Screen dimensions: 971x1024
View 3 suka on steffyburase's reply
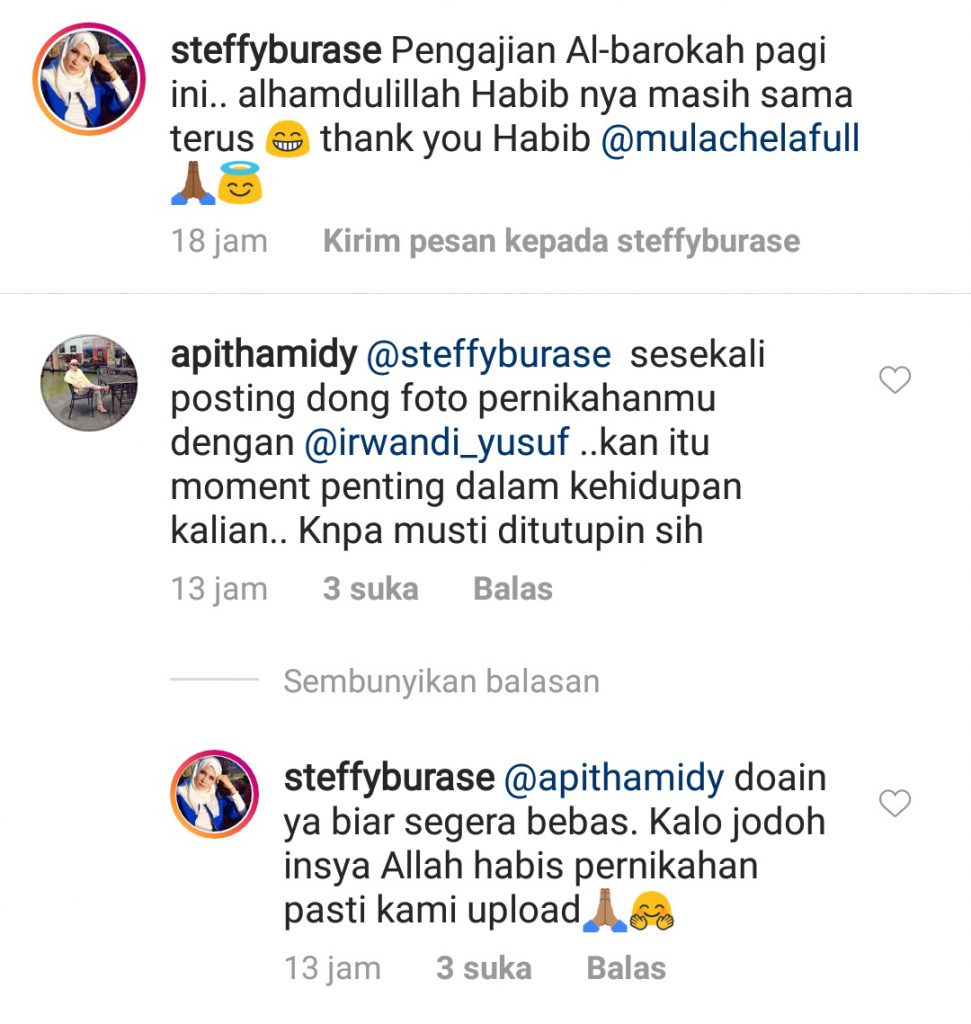pyautogui.click(x=484, y=968)
